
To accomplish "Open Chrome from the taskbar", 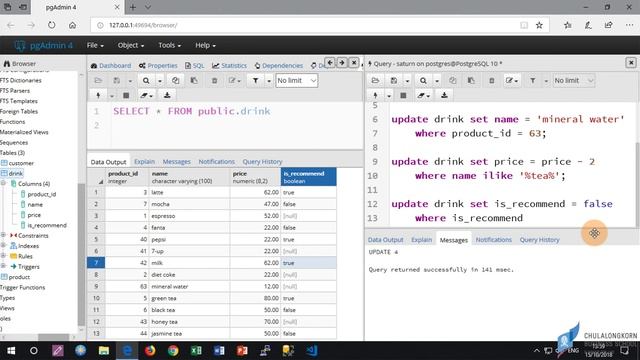I will [x=173, y=351].
